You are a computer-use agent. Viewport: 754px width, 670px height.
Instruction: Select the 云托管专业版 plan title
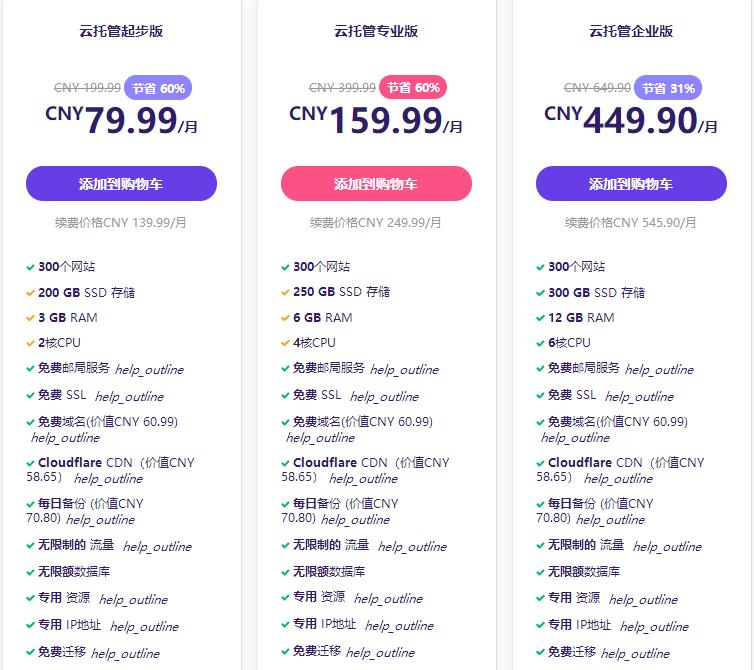click(x=376, y=31)
